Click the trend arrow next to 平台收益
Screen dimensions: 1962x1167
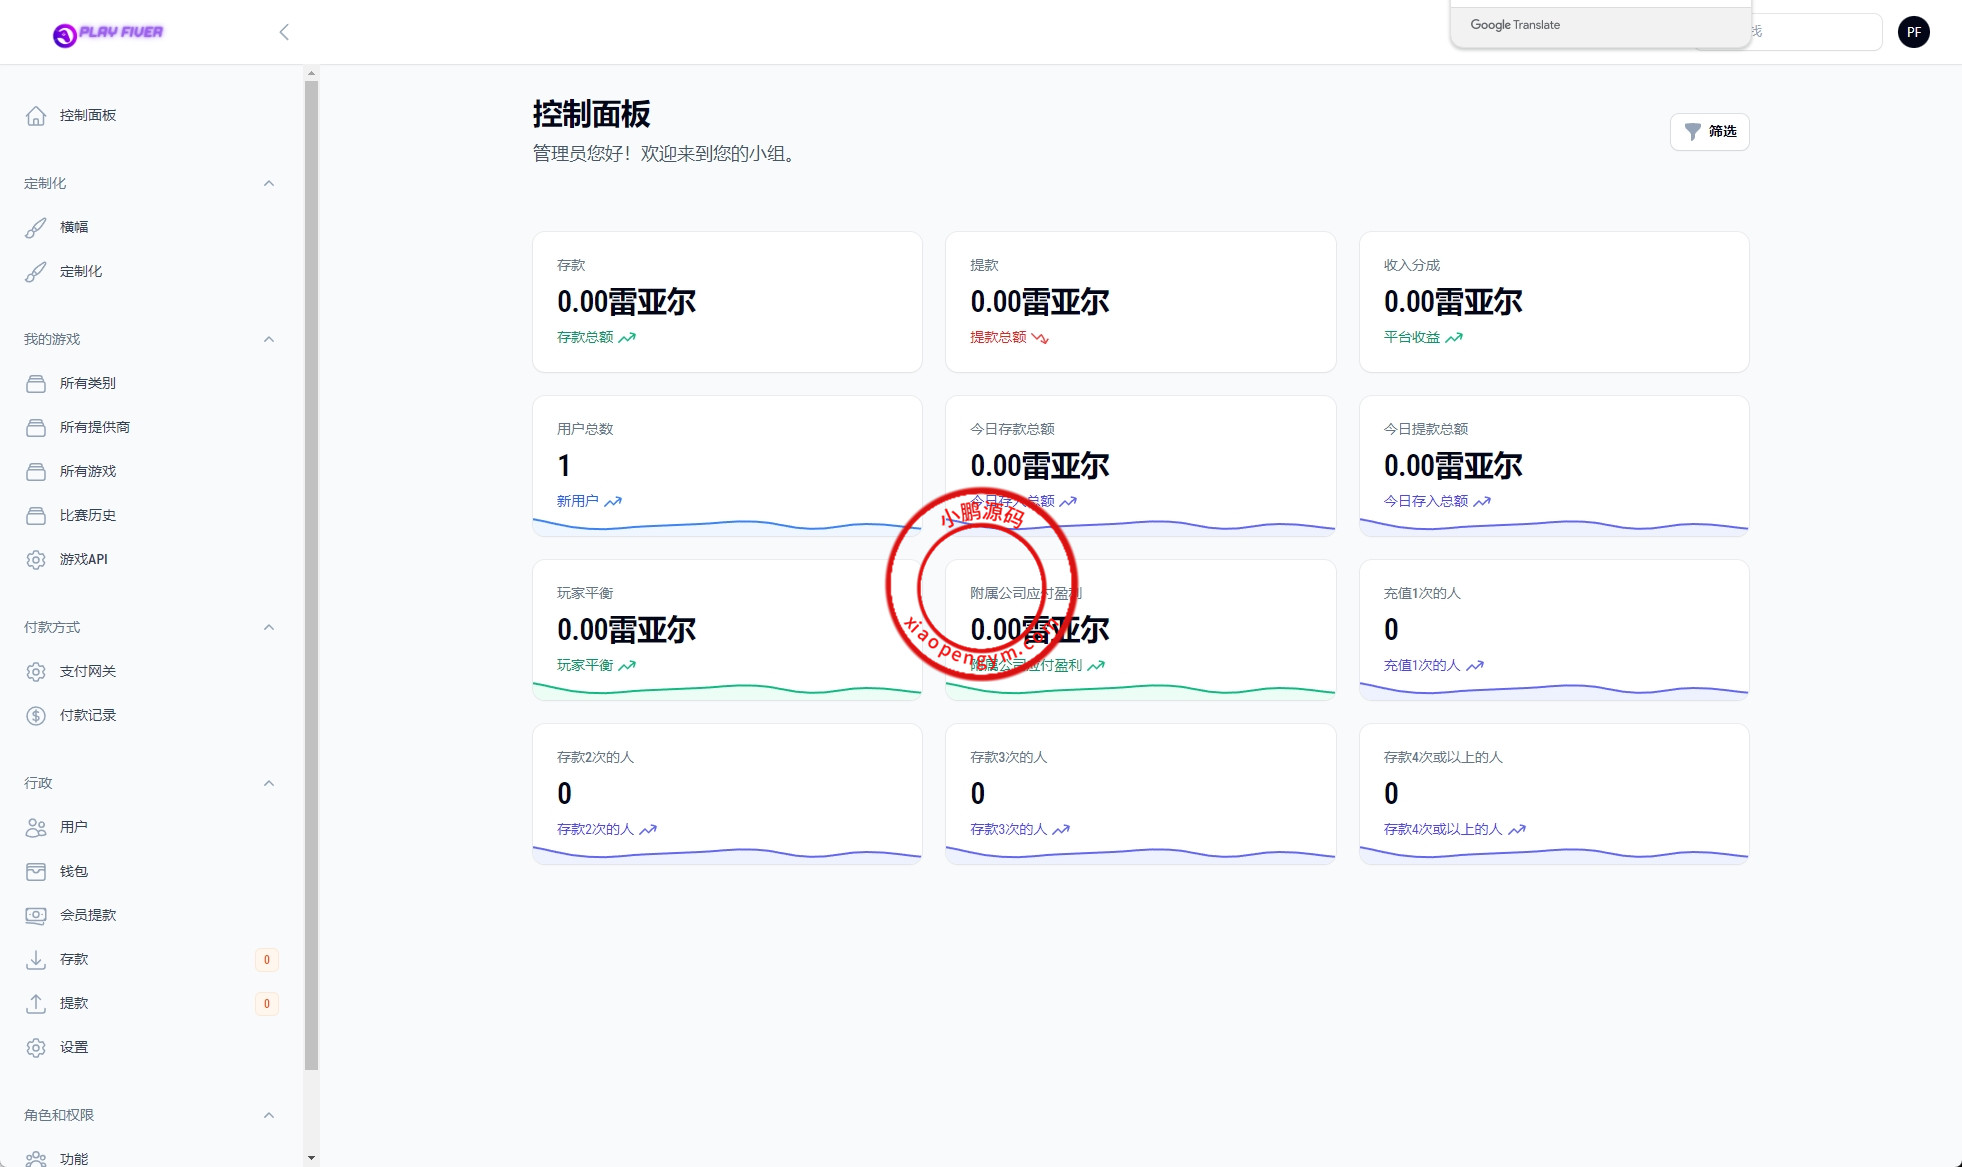tap(1454, 338)
